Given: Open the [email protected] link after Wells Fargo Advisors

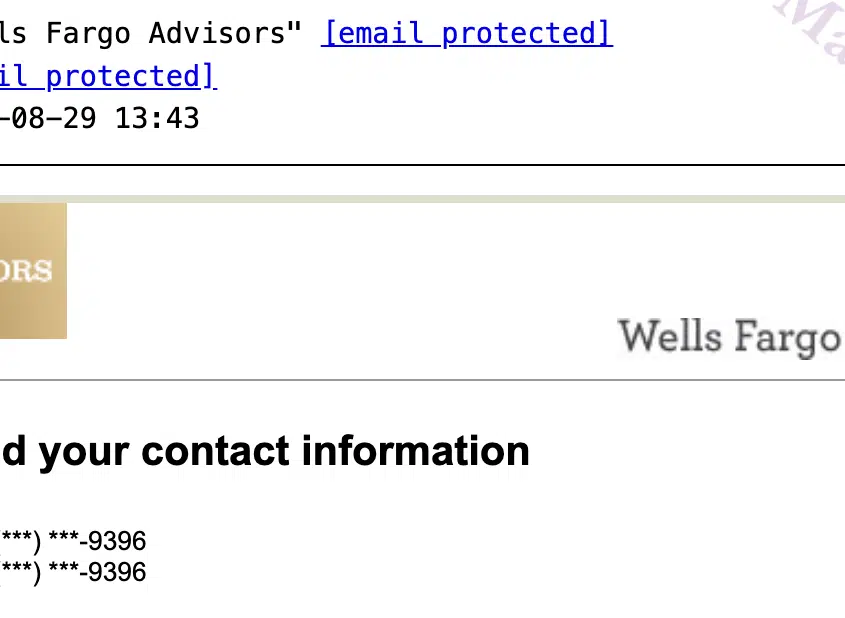Looking at the screenshot, I should pyautogui.click(x=467, y=33).
